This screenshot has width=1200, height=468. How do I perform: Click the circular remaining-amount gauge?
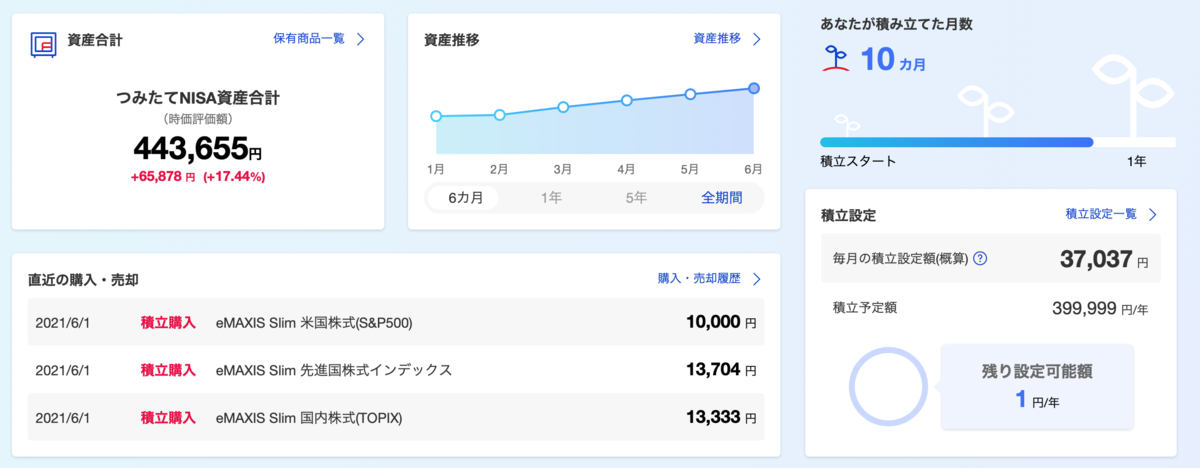886,386
